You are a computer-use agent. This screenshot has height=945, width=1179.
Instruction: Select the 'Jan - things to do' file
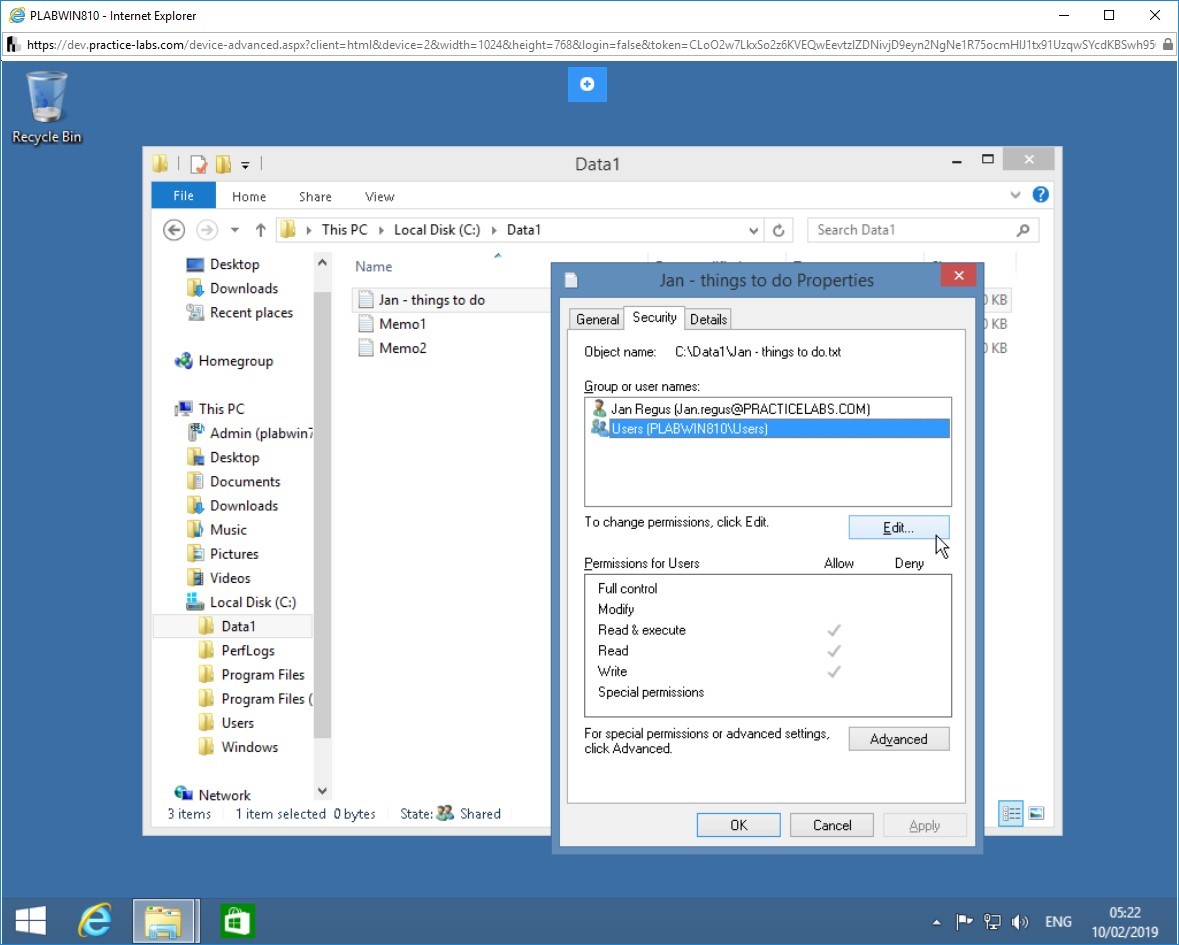(432, 300)
